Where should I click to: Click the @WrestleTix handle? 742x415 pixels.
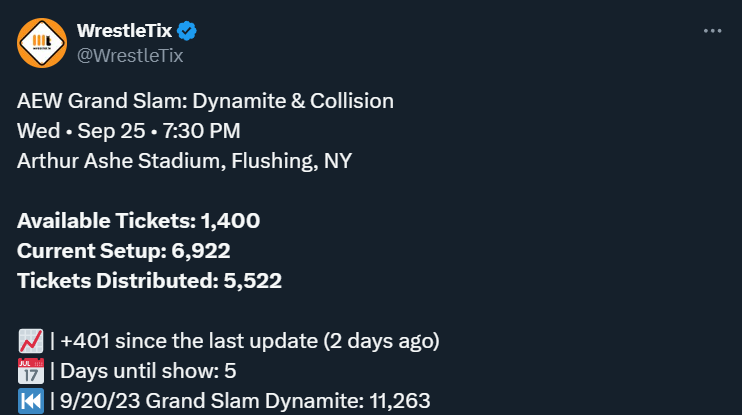pos(130,55)
